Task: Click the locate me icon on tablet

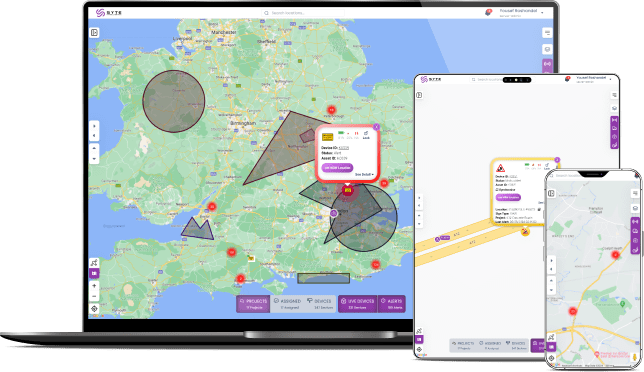Action: click(x=419, y=350)
